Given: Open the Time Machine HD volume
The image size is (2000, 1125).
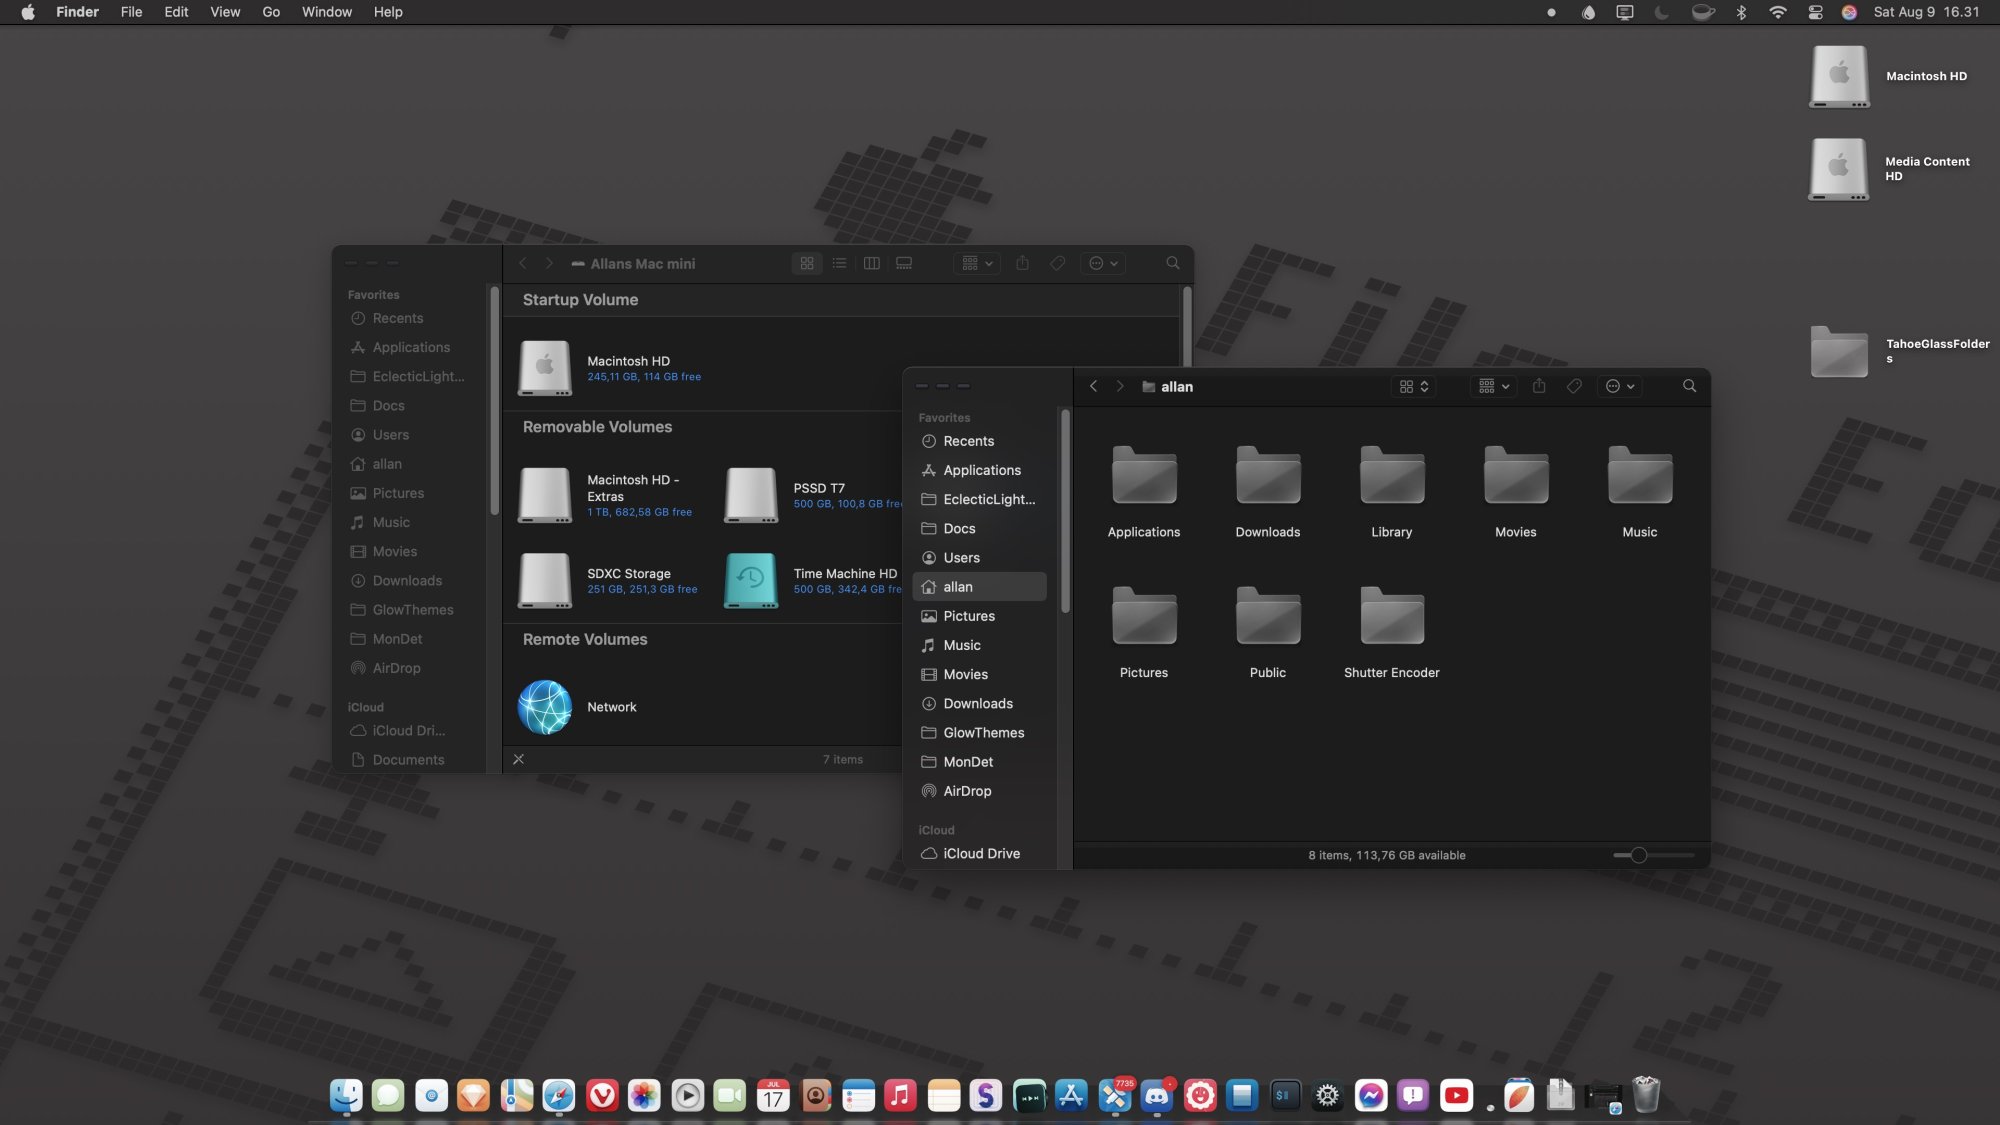Looking at the screenshot, I should 751,580.
